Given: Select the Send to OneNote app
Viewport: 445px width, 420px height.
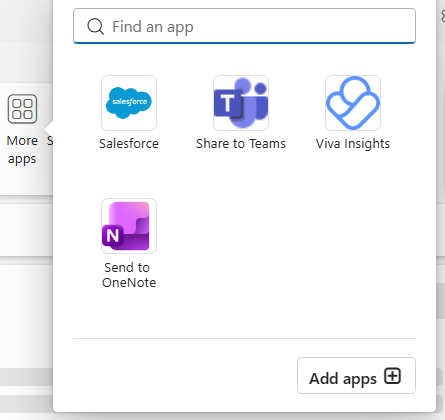Looking at the screenshot, I should coord(129,226).
